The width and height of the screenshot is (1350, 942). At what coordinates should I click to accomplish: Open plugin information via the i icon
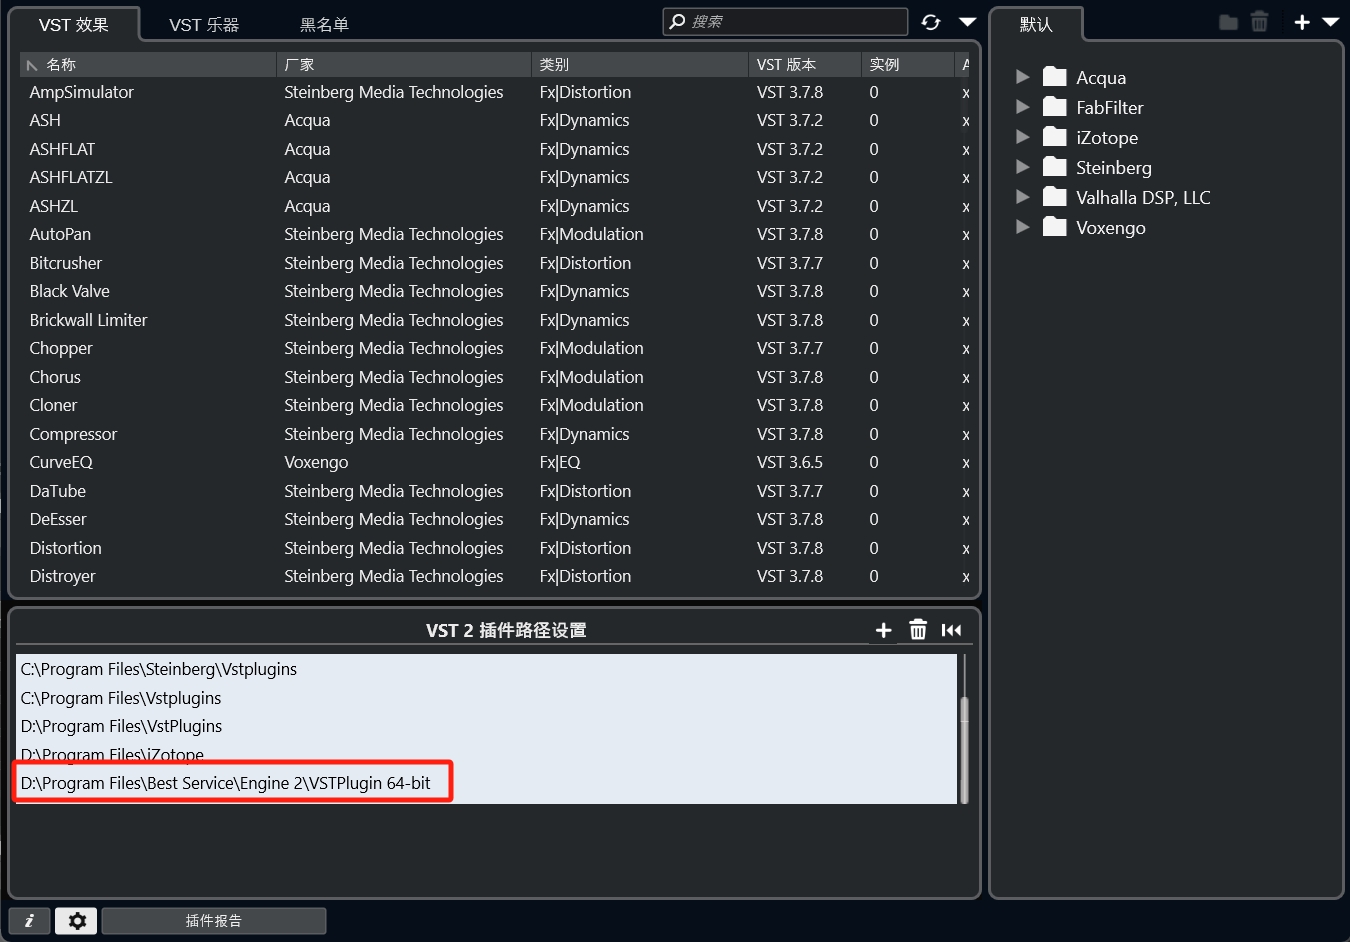(29, 920)
